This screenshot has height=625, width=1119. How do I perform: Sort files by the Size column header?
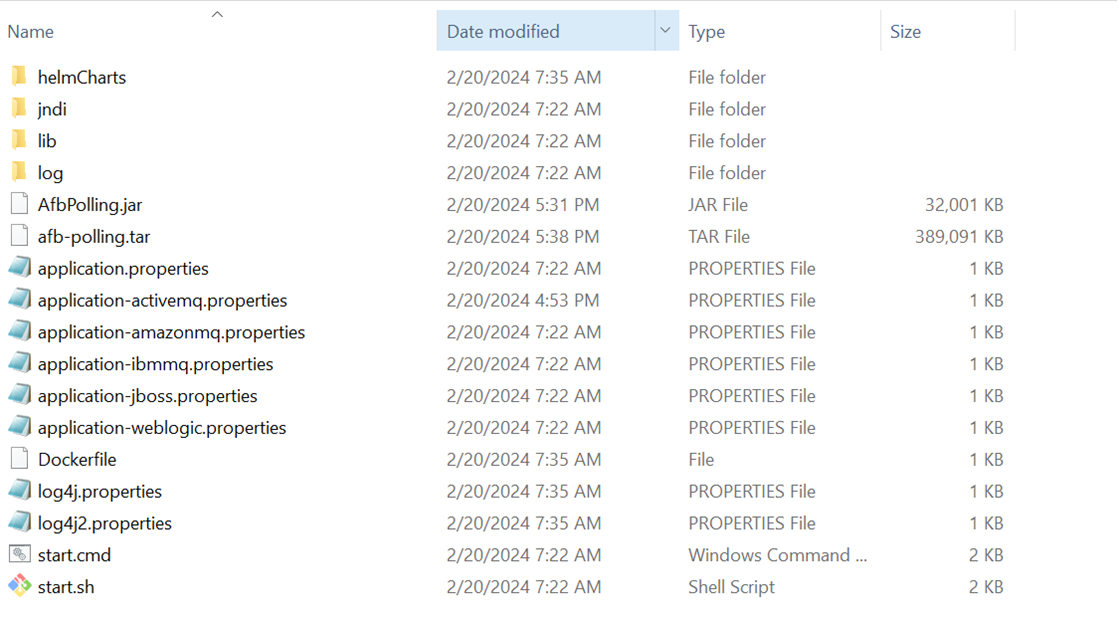click(905, 31)
